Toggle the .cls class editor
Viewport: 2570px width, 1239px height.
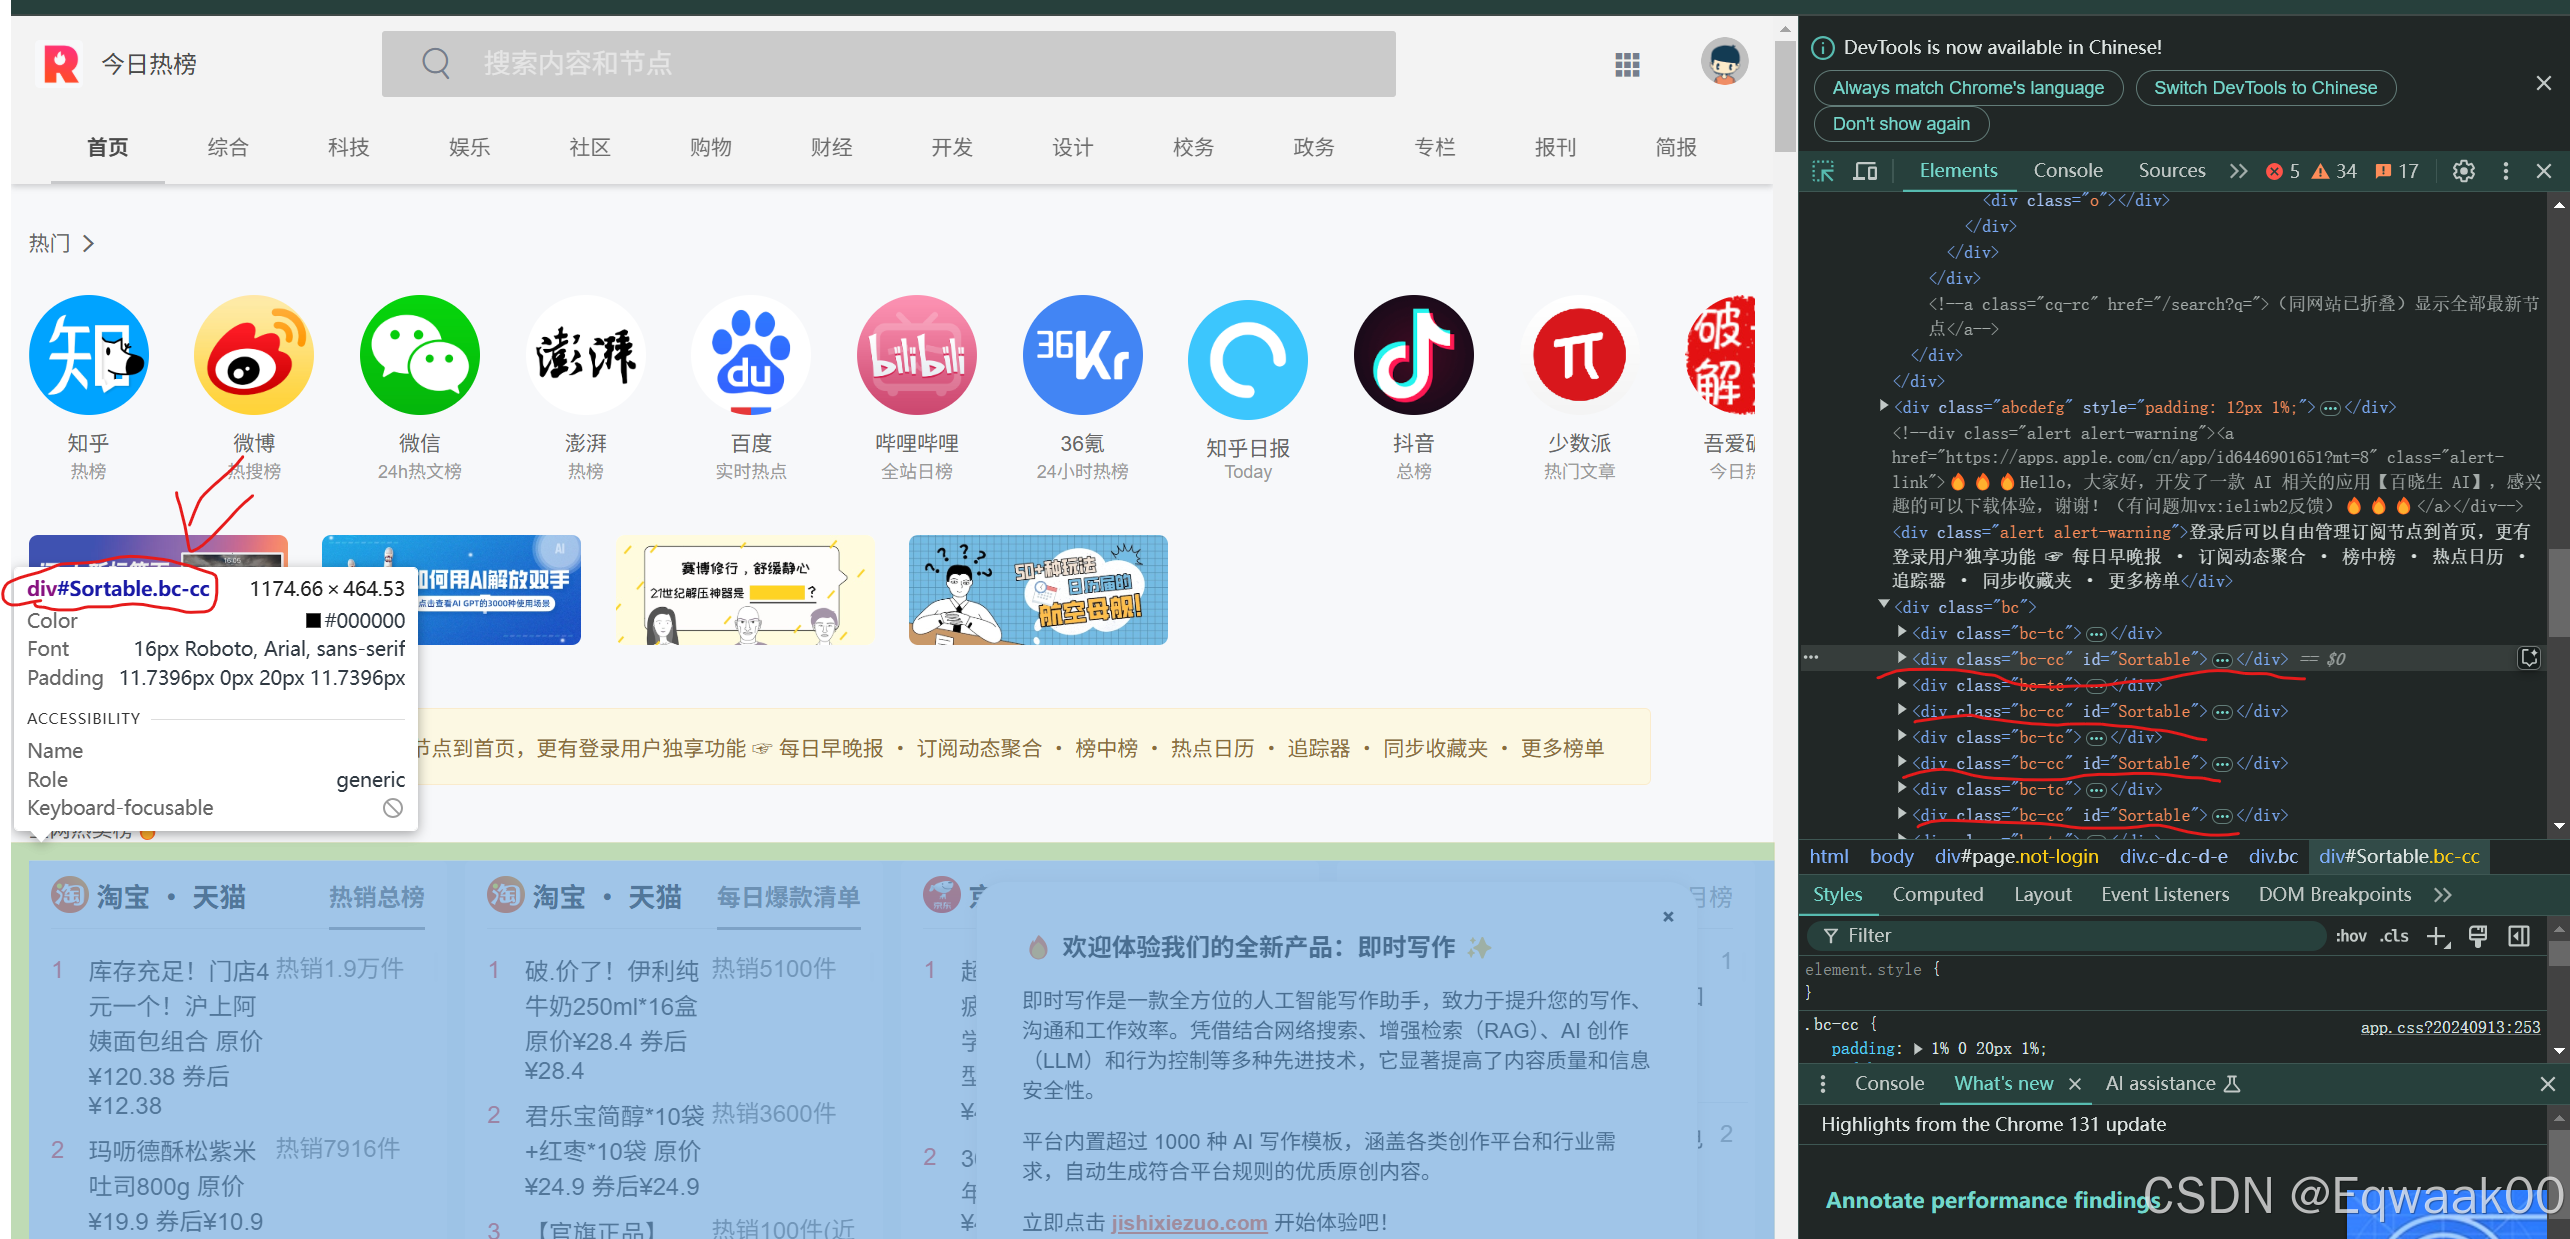pyautogui.click(x=2394, y=936)
